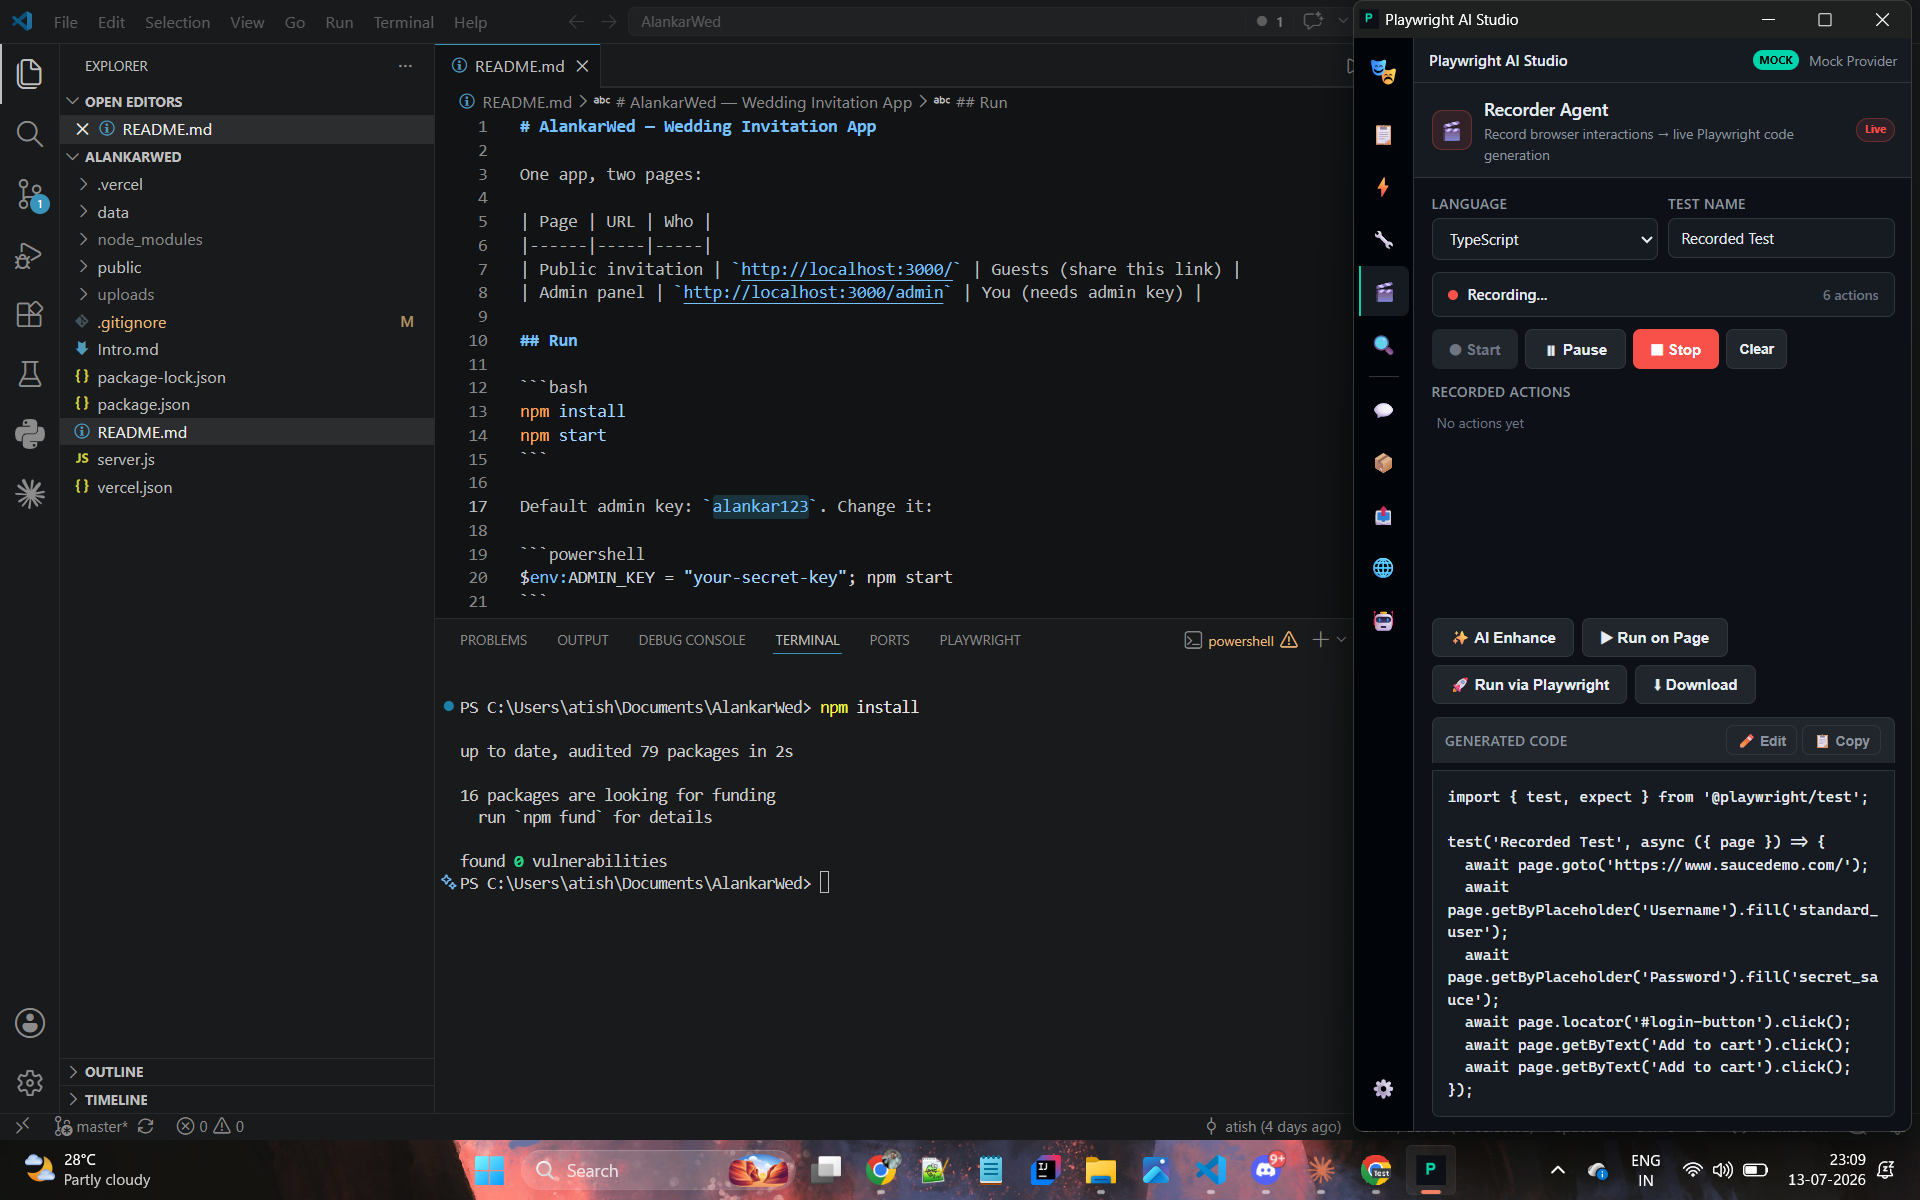This screenshot has width=1920, height=1200.
Task: Open server.js in the explorer
Action: point(125,459)
